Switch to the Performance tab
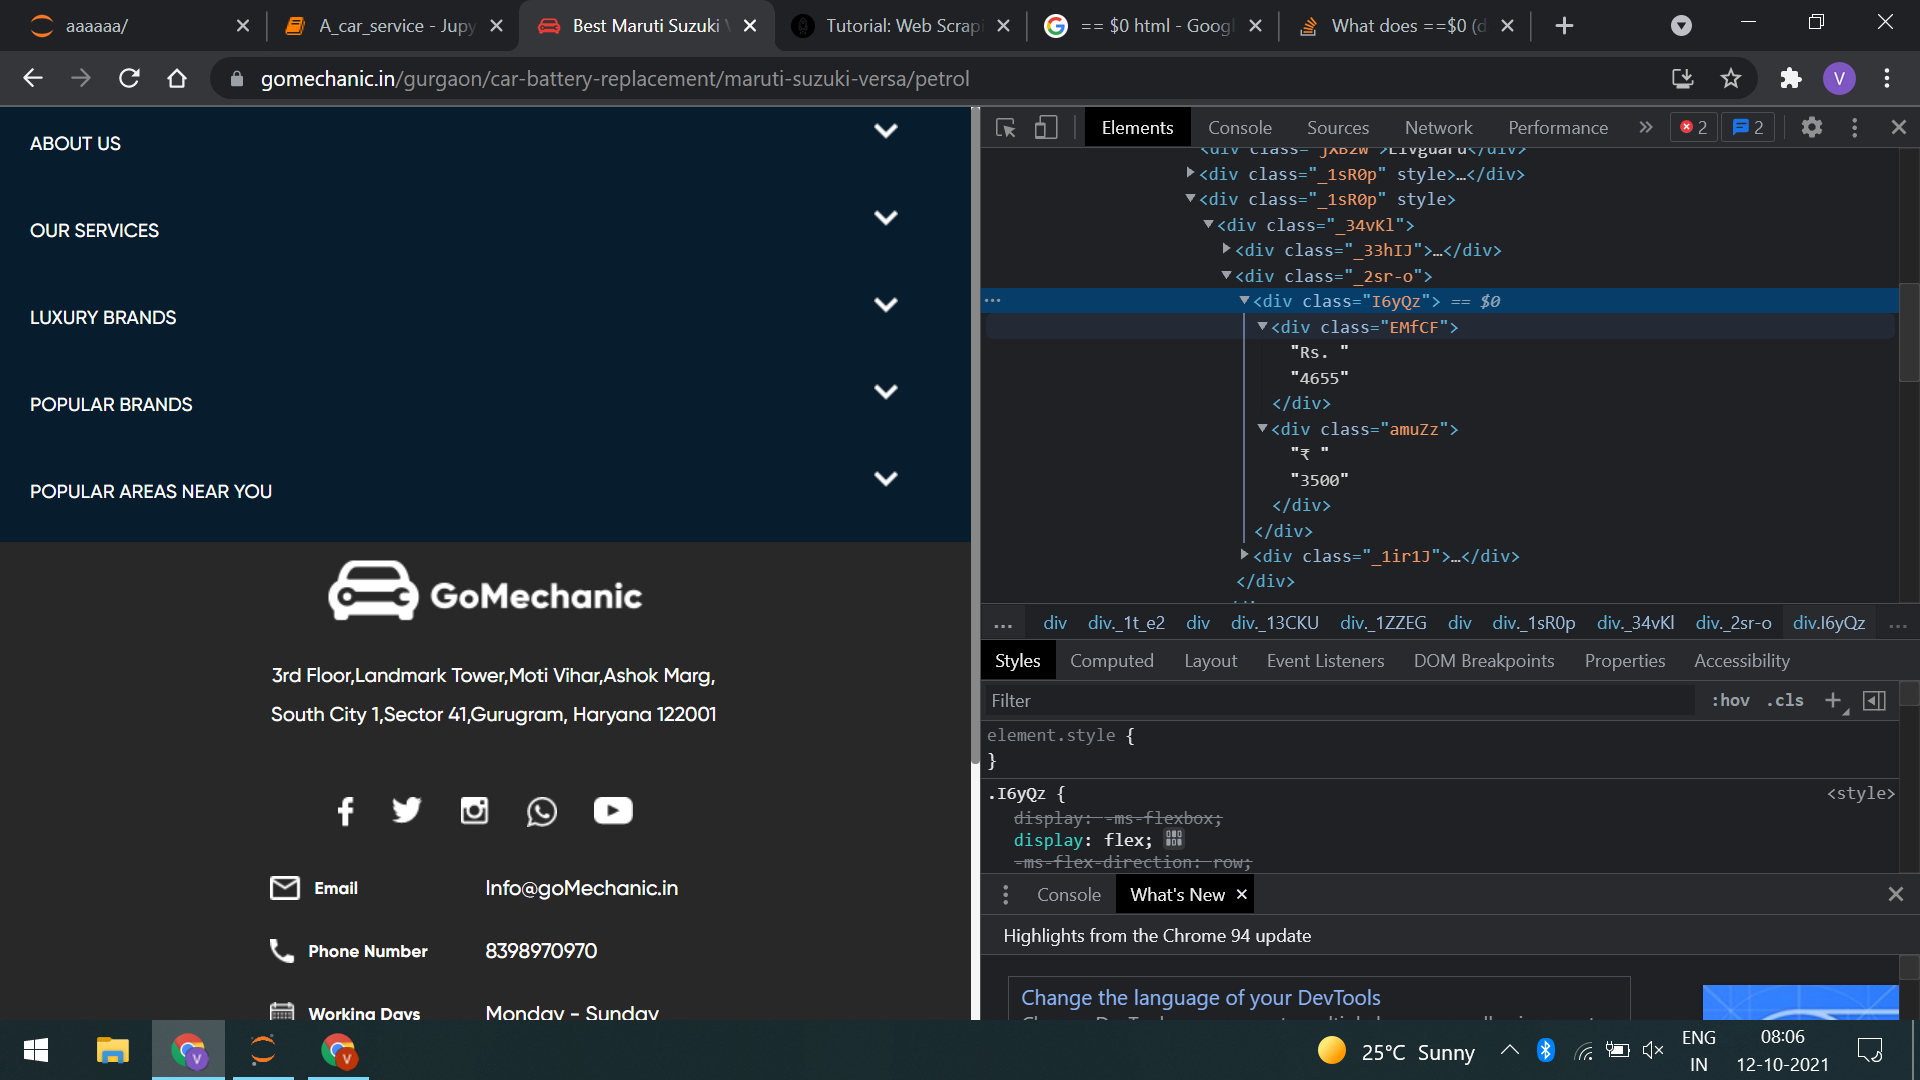Image resolution: width=1920 pixels, height=1080 pixels. pyautogui.click(x=1558, y=127)
